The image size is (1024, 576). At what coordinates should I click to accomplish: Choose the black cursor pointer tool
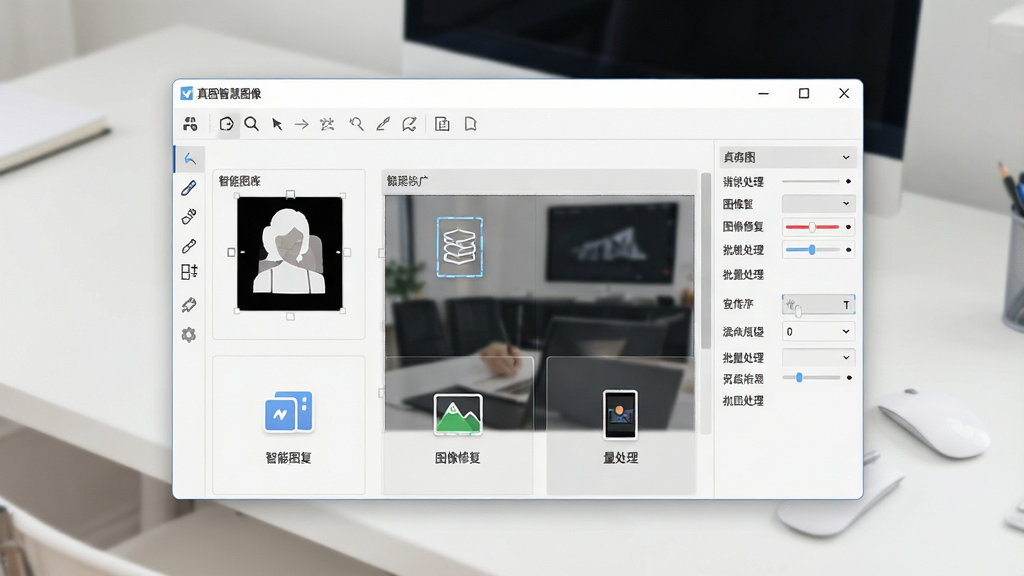tap(277, 124)
